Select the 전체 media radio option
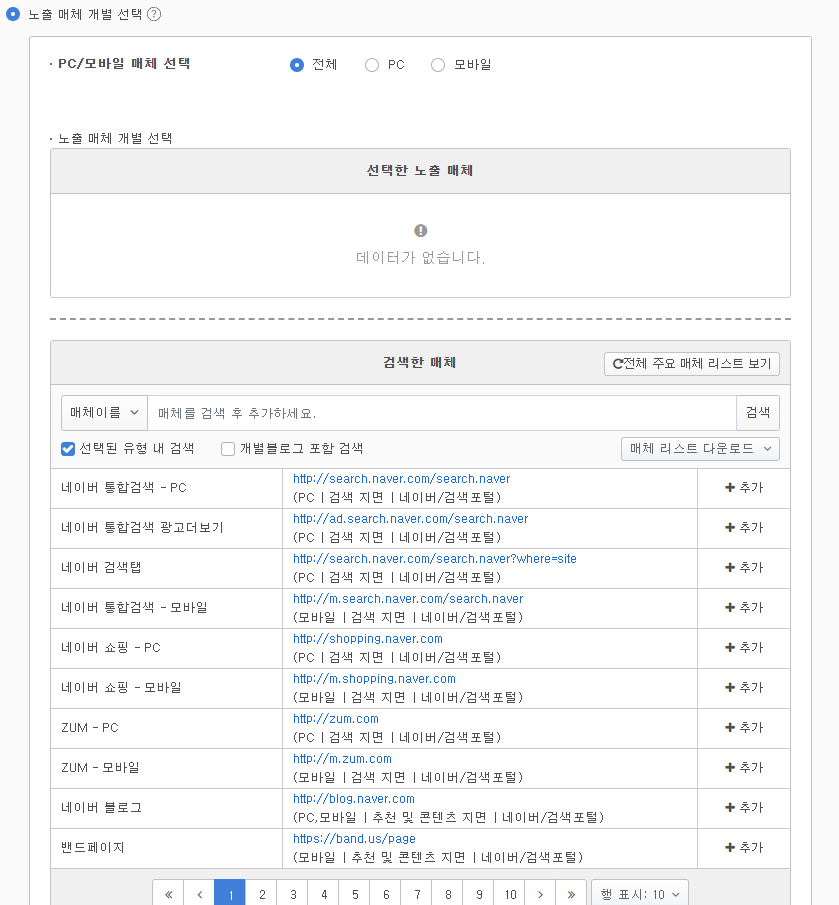 (x=297, y=65)
